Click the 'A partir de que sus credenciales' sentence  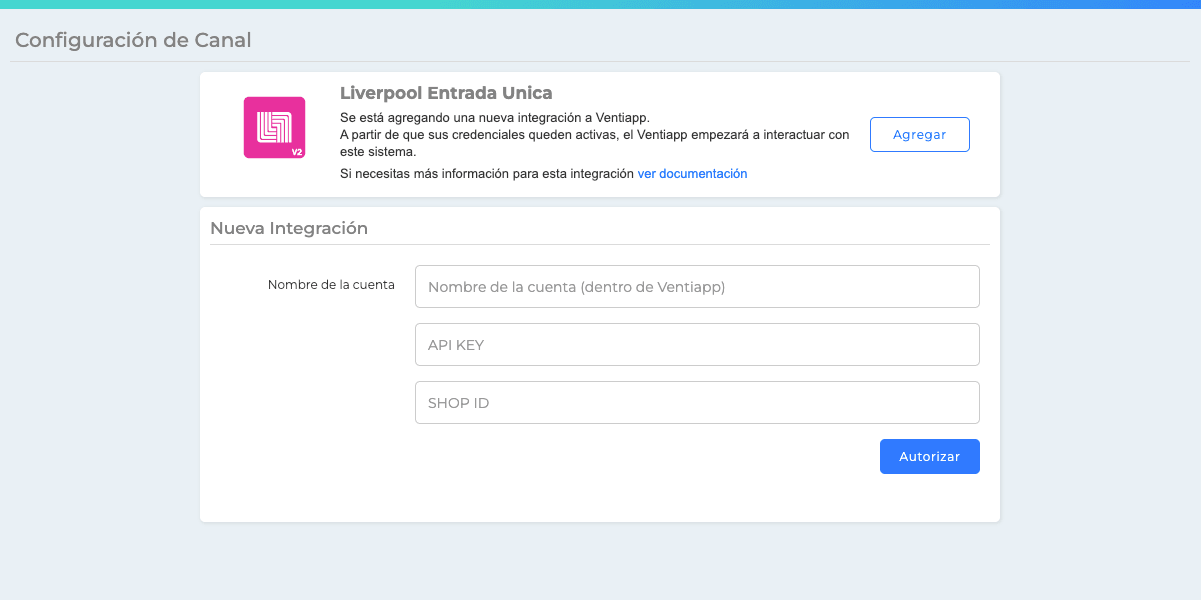pos(595,135)
